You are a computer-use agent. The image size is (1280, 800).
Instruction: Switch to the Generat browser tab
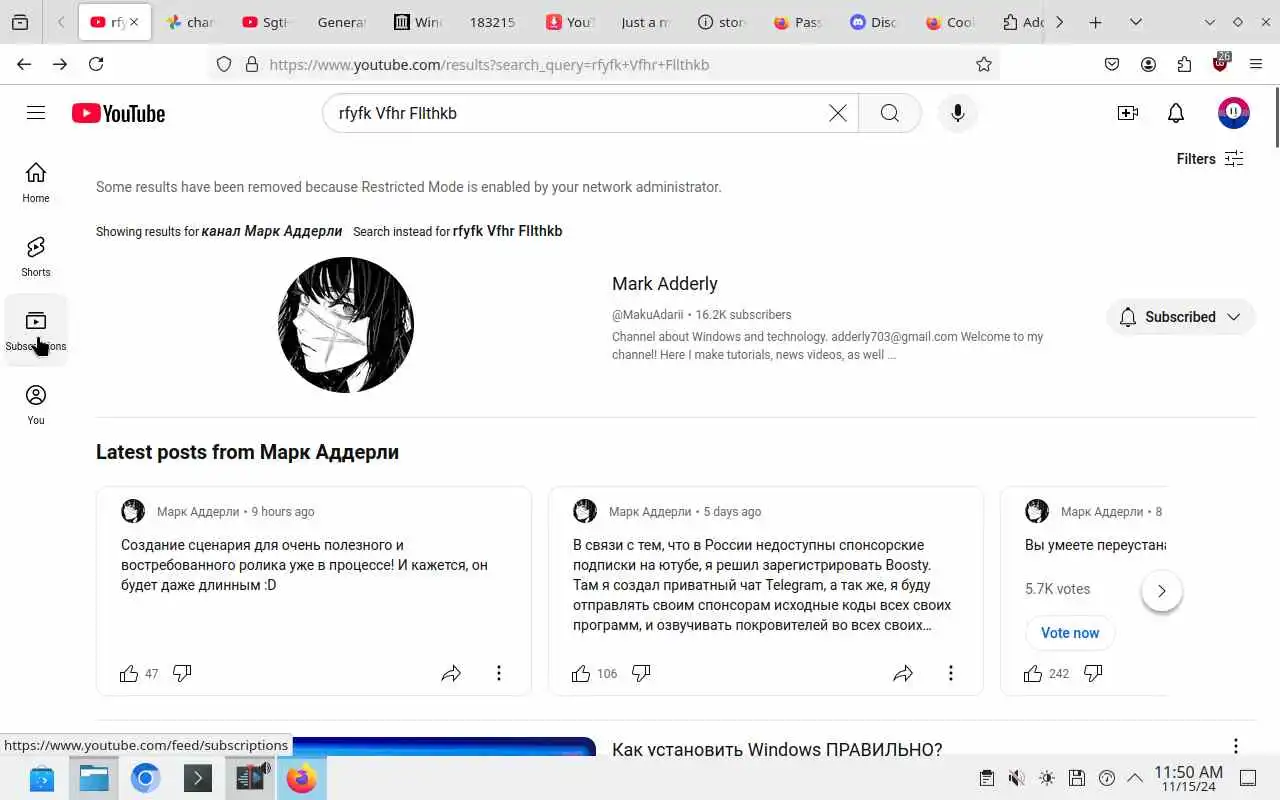click(341, 22)
